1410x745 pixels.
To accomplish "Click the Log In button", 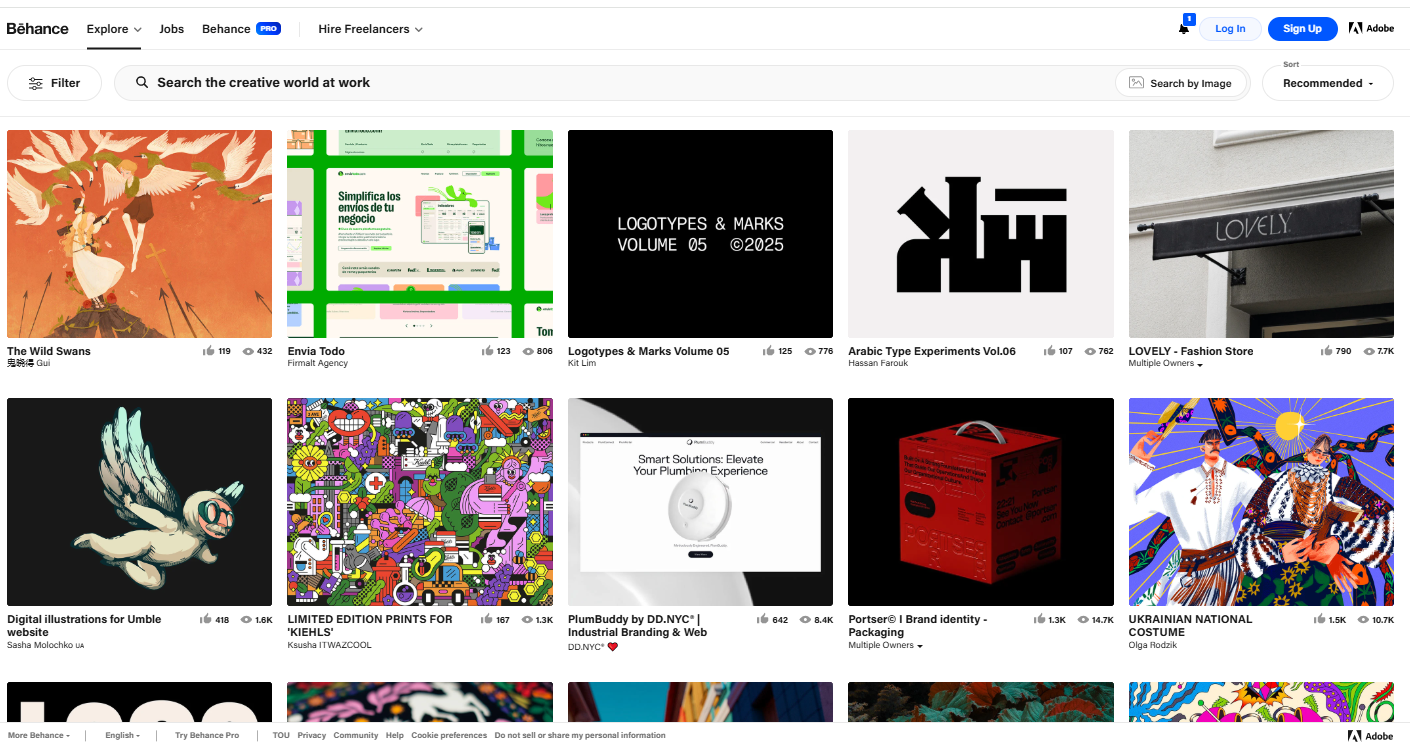I will pyautogui.click(x=1230, y=29).
